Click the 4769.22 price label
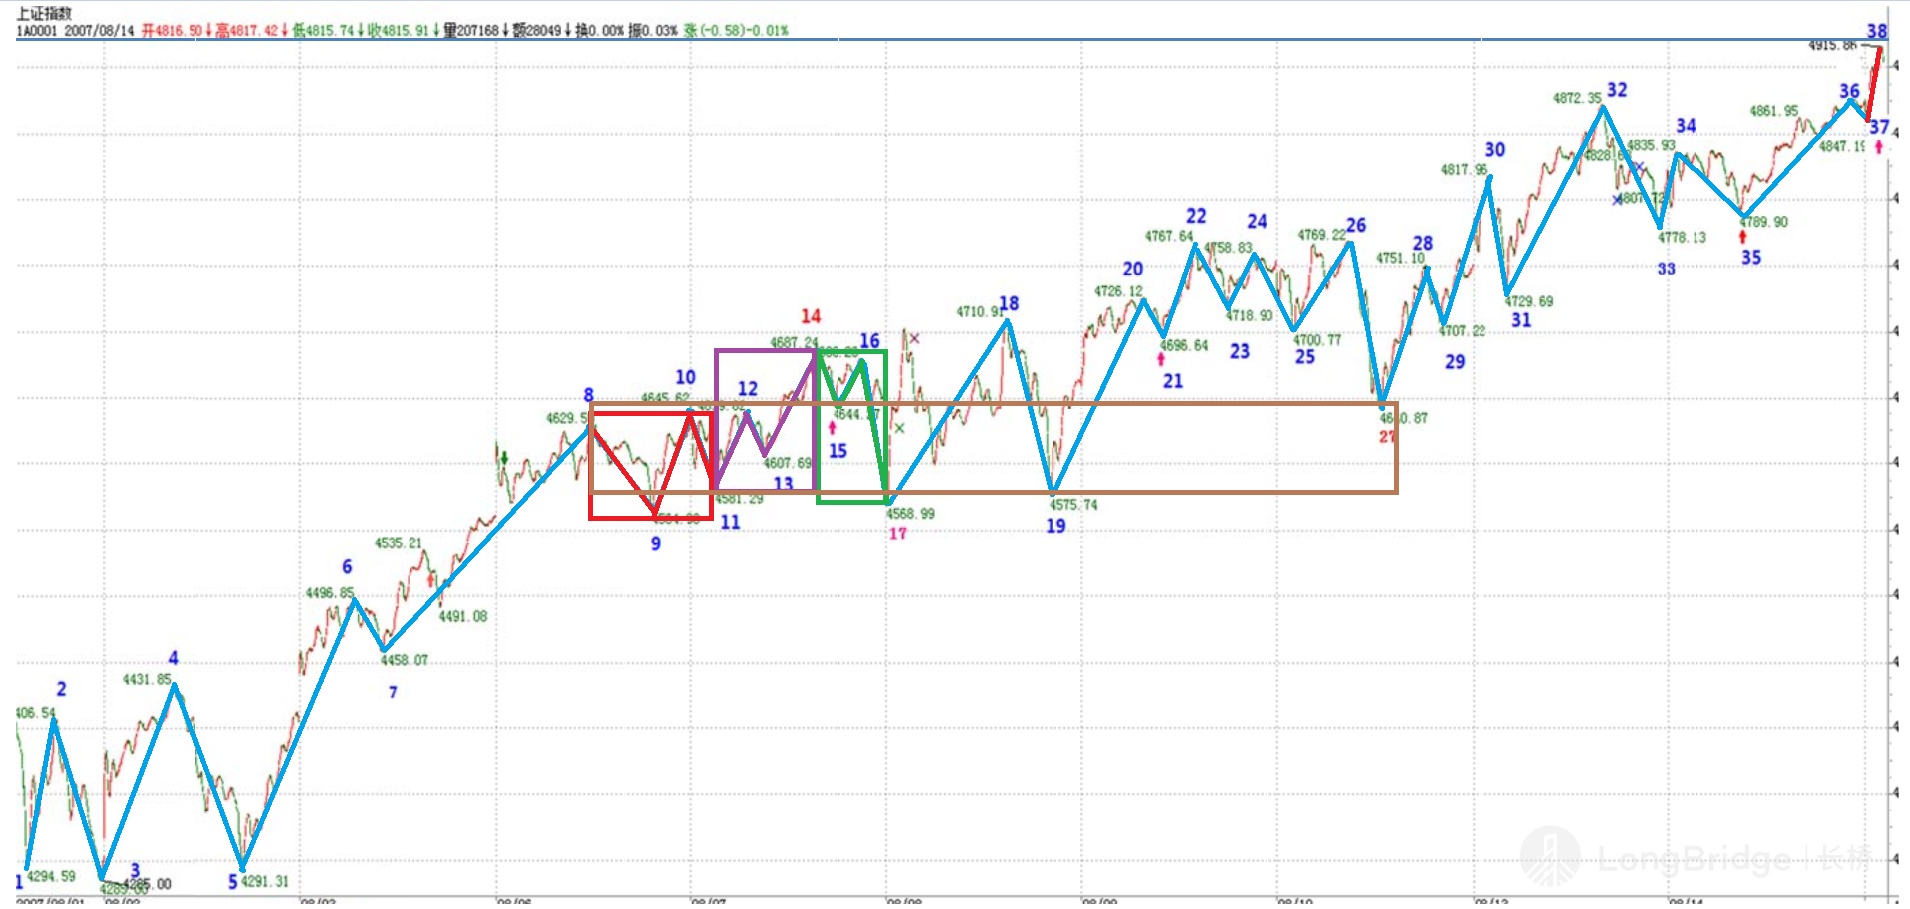This screenshot has height=909, width=1910. 1322,235
